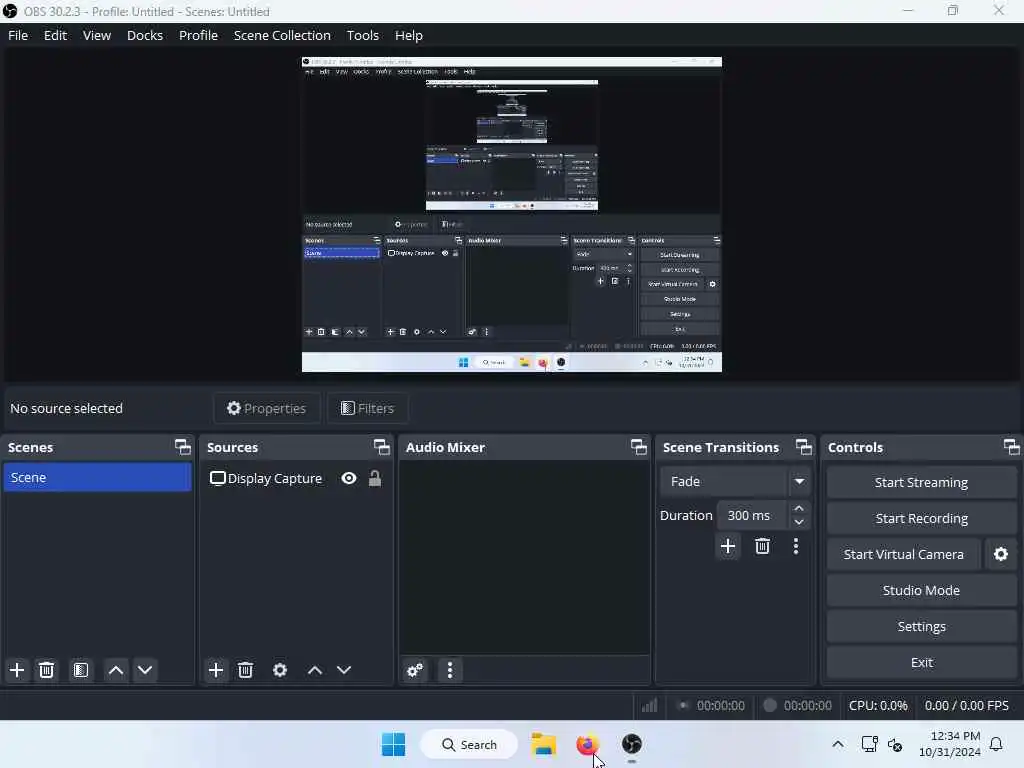Float the Sources dock icon
Viewport: 1024px width, 768px height.
(381, 447)
